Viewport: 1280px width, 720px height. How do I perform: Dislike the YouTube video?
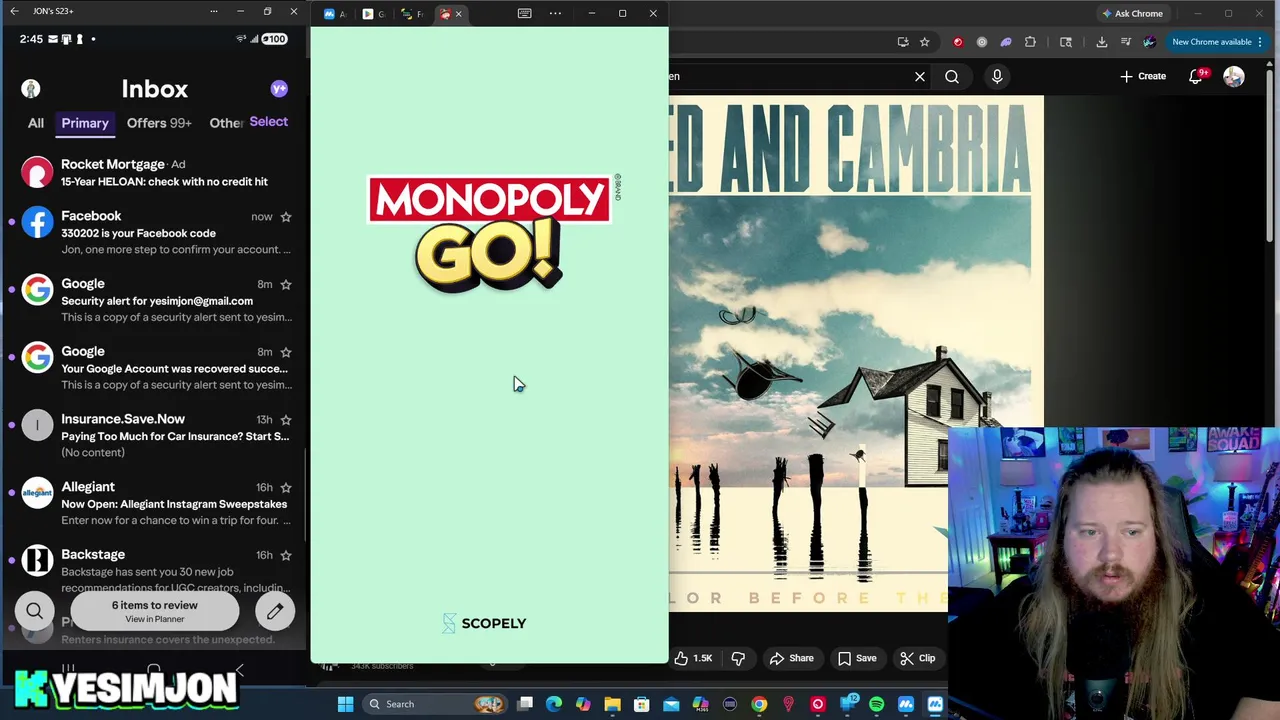tap(738, 658)
